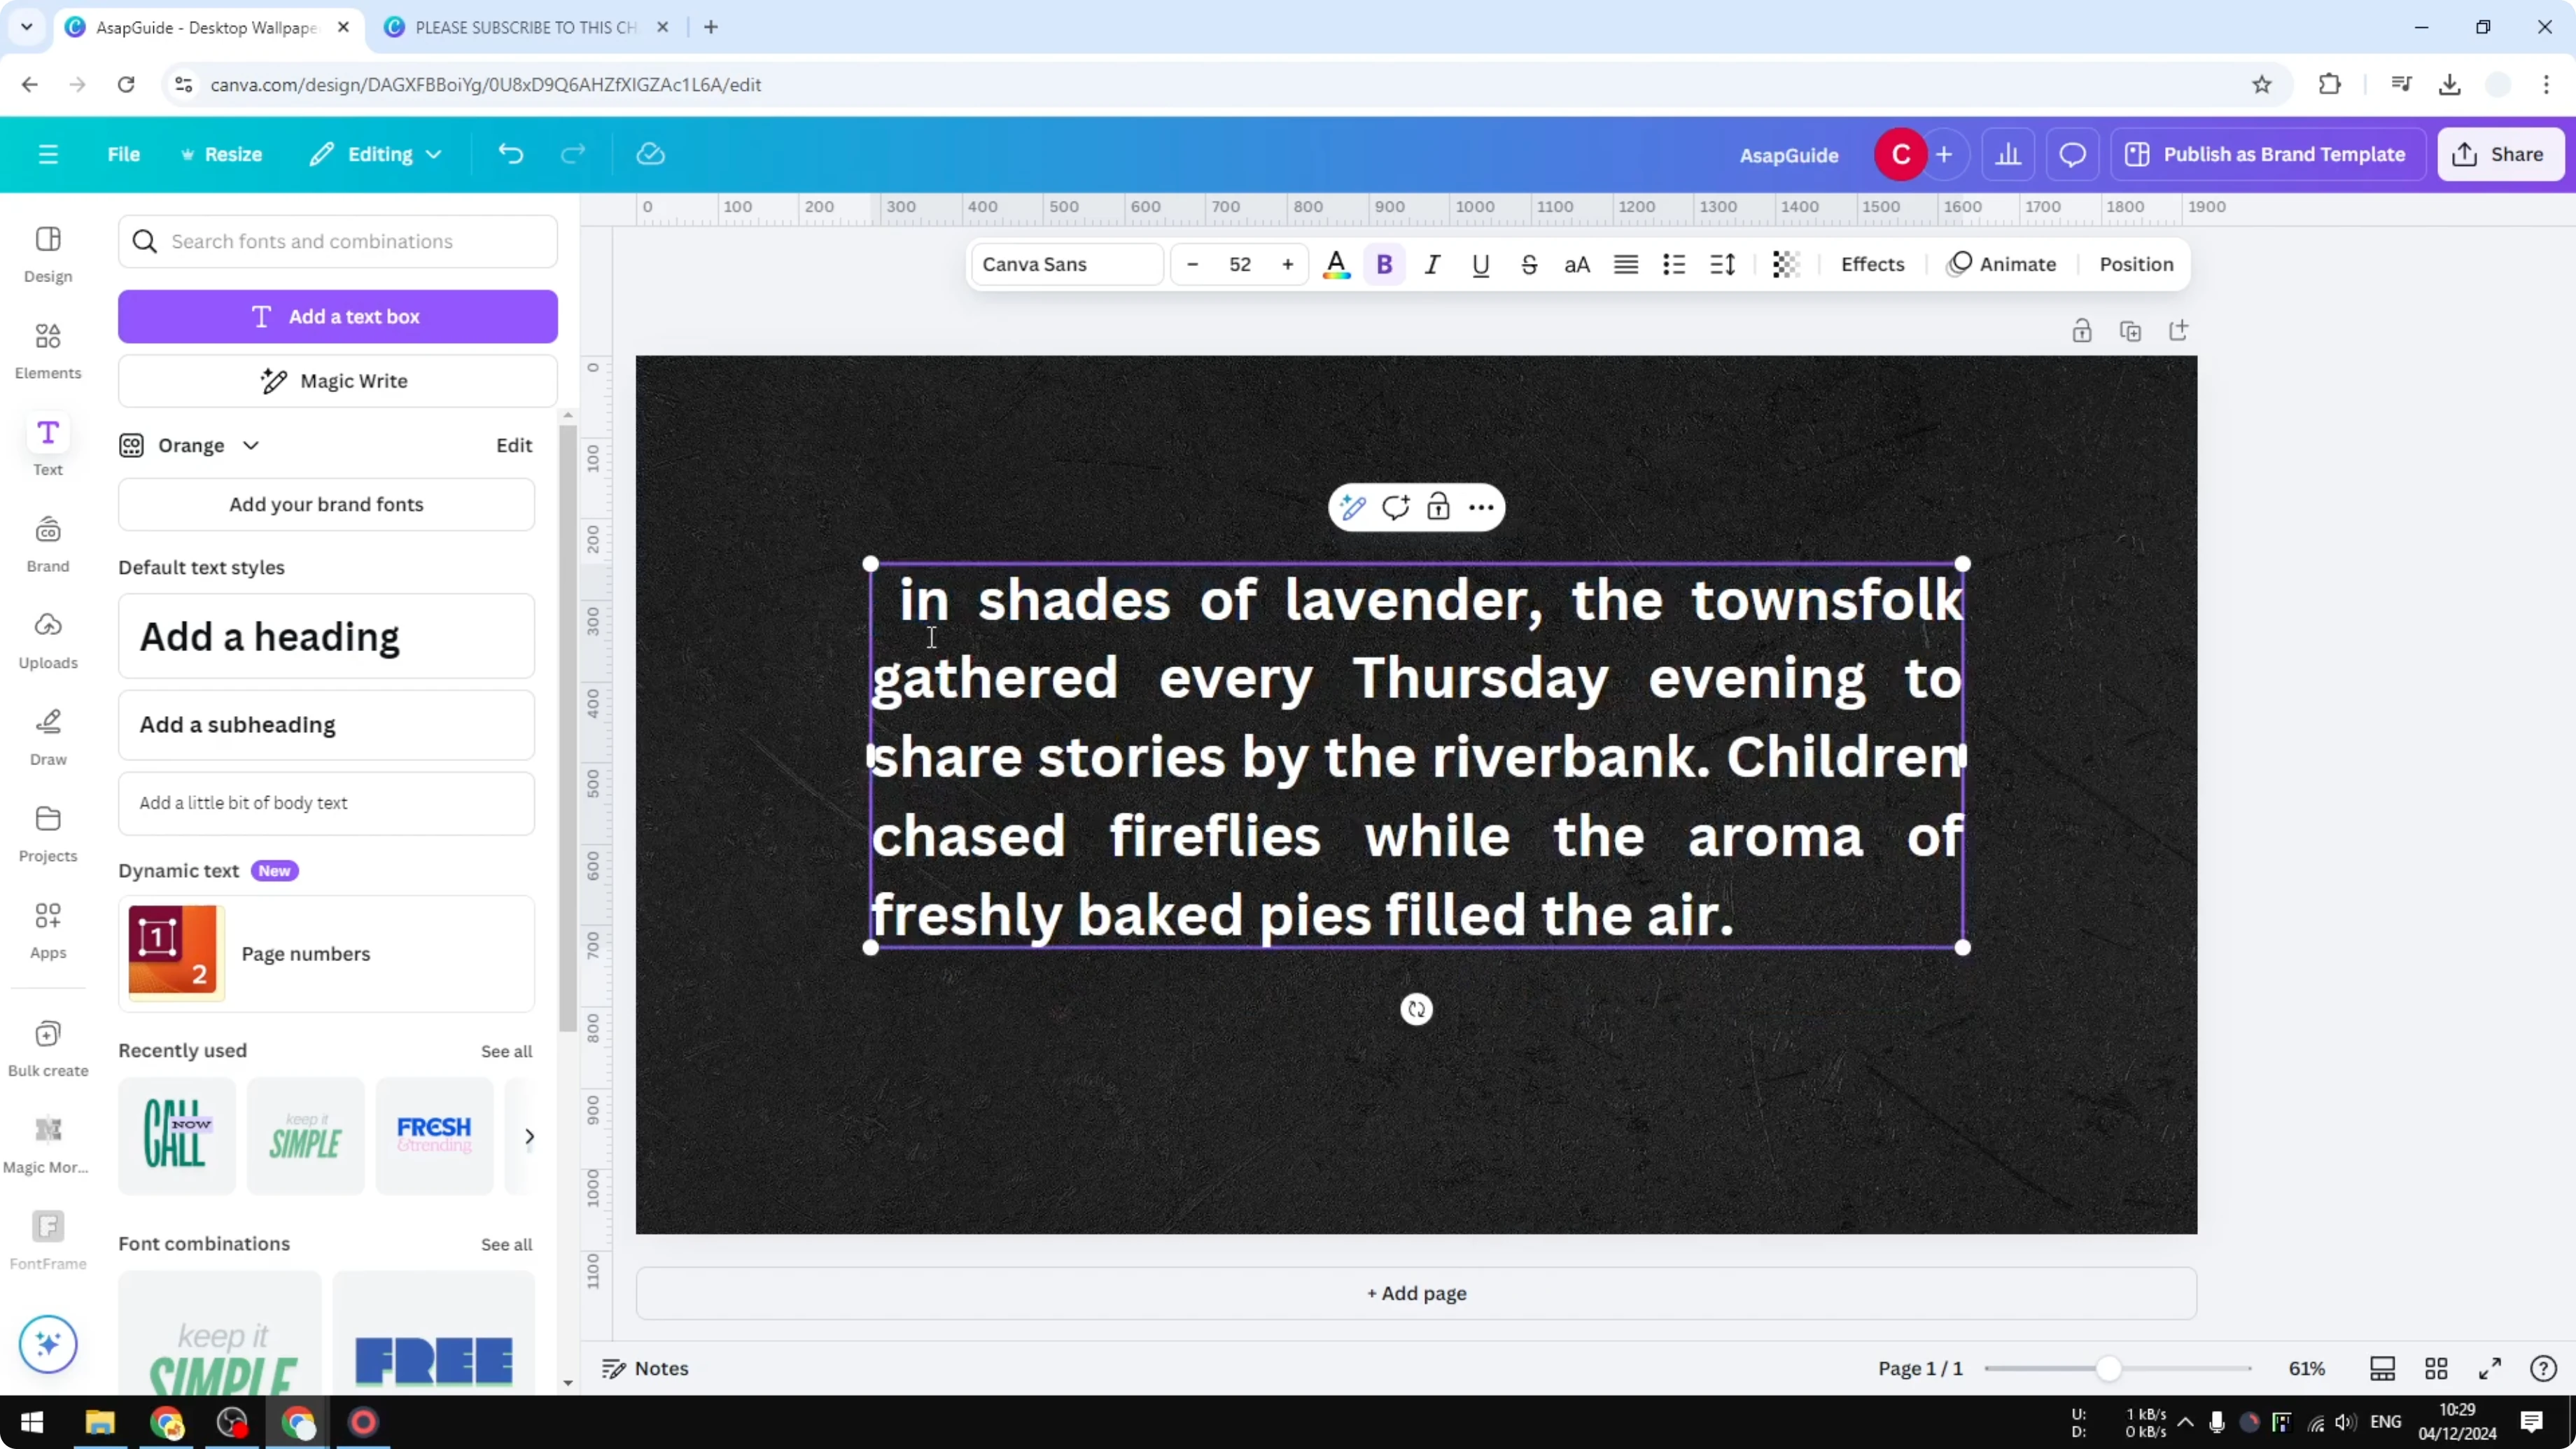This screenshot has width=2576, height=1449.
Task: Open the Elements panel
Action: coord(47,350)
